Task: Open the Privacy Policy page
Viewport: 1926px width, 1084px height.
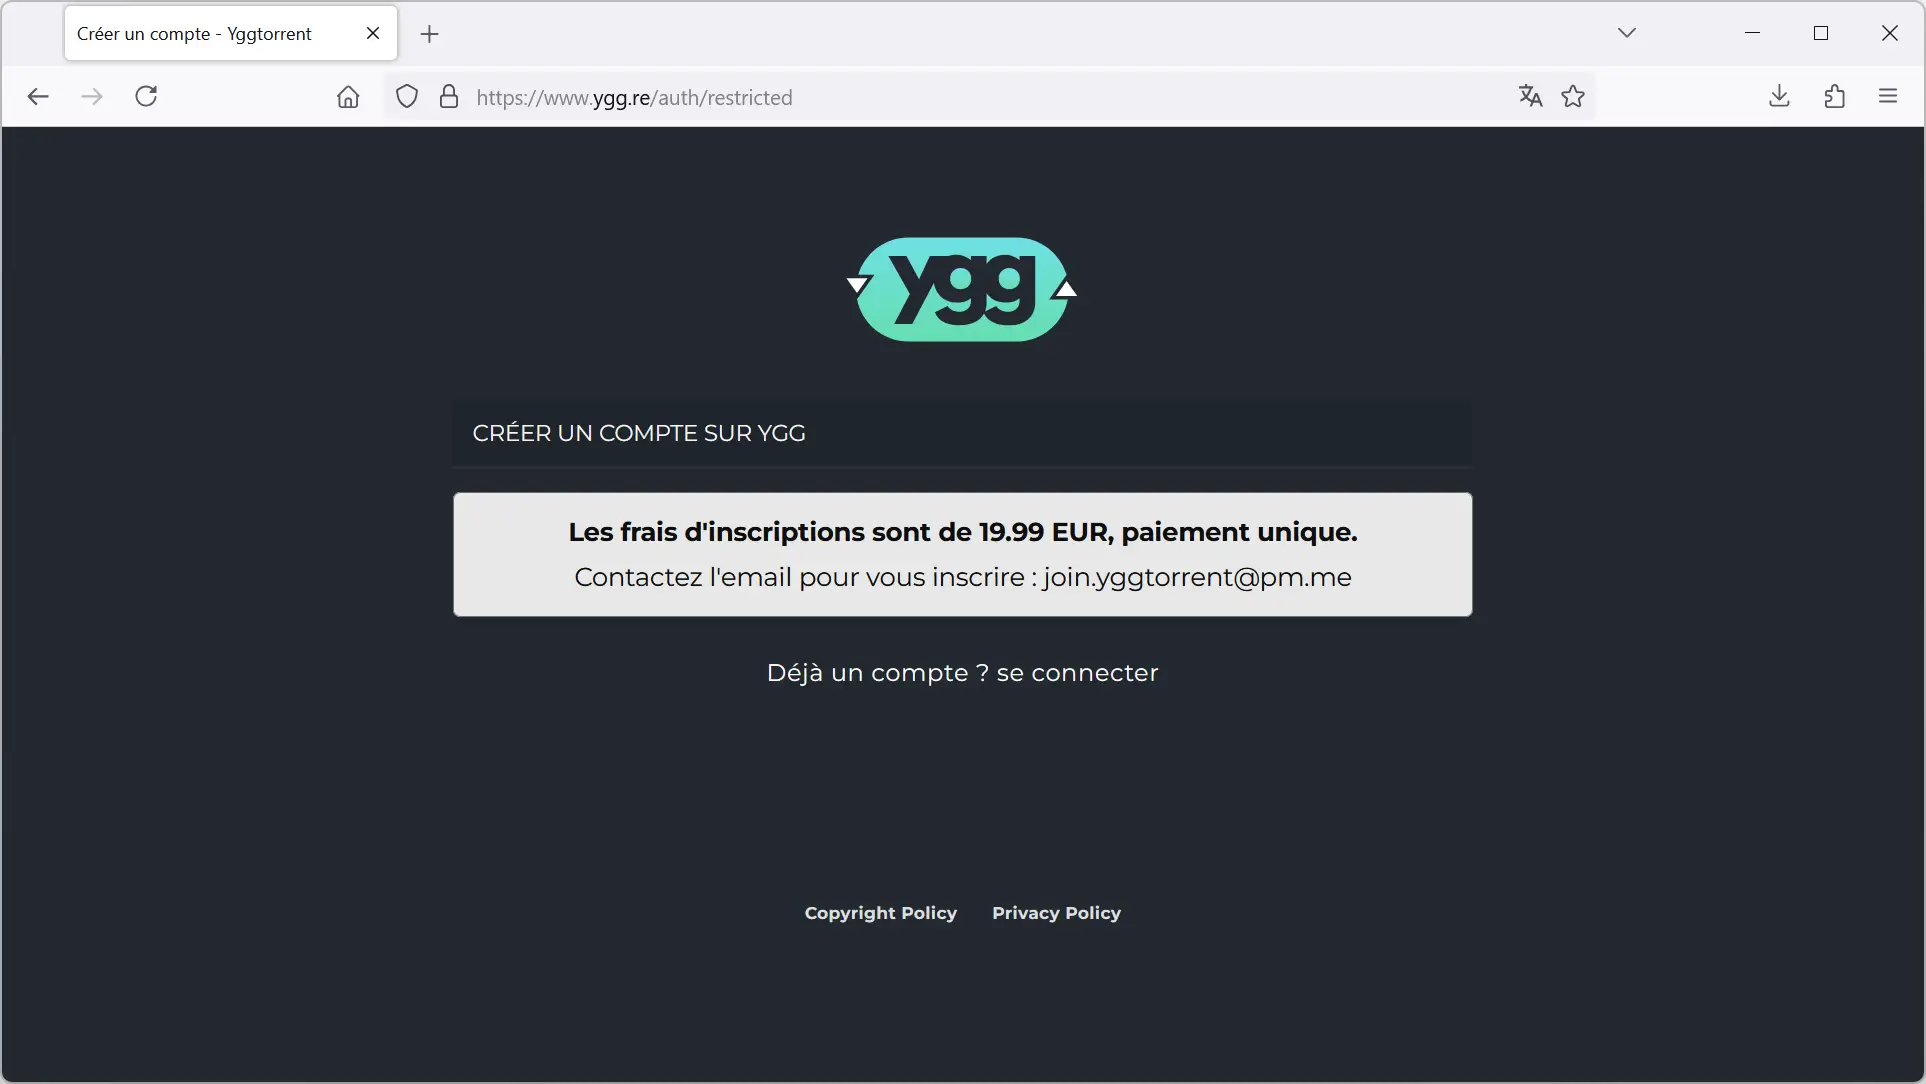Action: click(x=1056, y=912)
